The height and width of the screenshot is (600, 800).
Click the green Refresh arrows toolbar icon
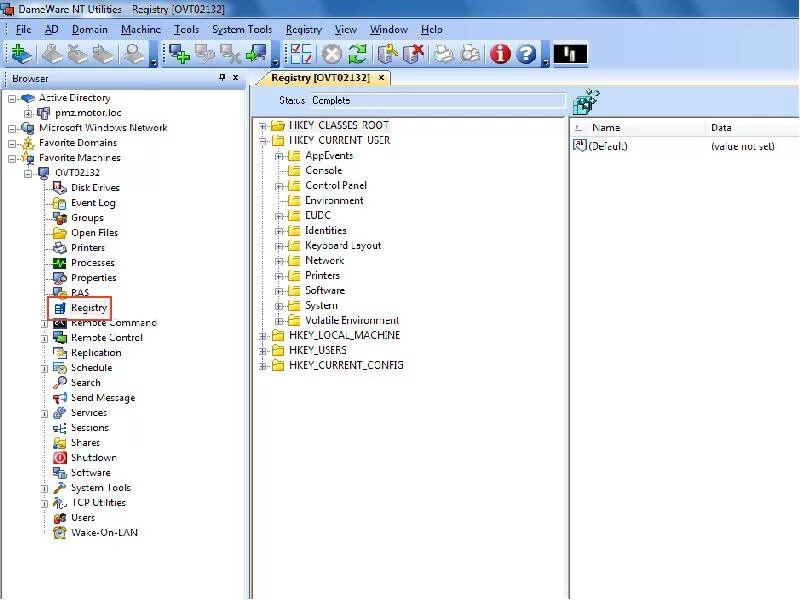(x=358, y=54)
